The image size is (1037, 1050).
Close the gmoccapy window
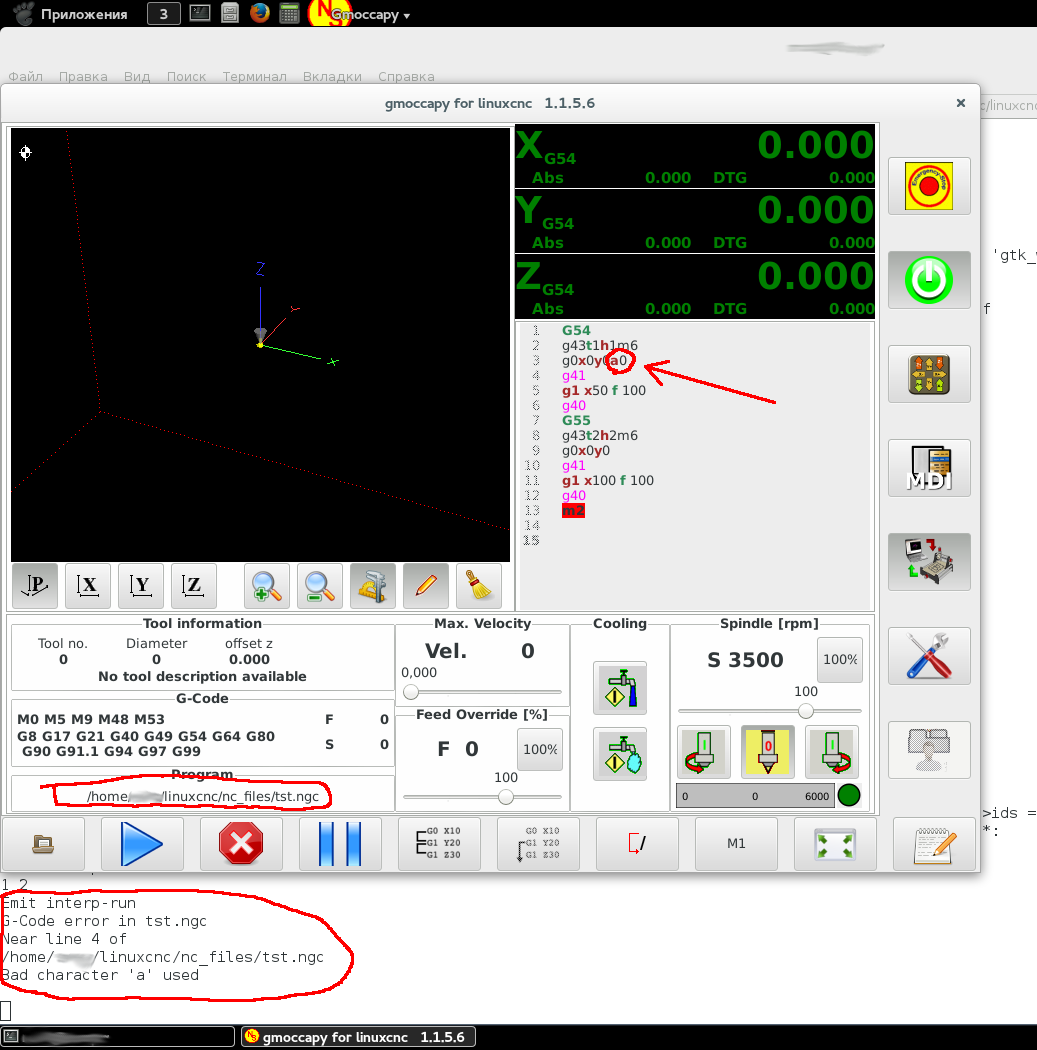[961, 102]
